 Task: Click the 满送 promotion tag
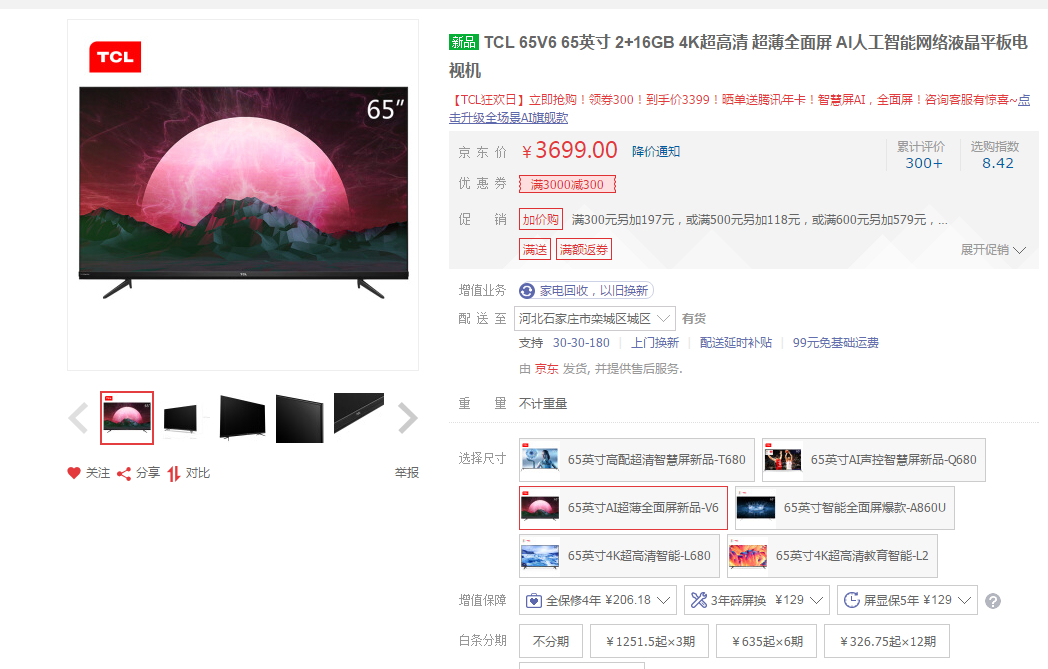tap(535, 250)
